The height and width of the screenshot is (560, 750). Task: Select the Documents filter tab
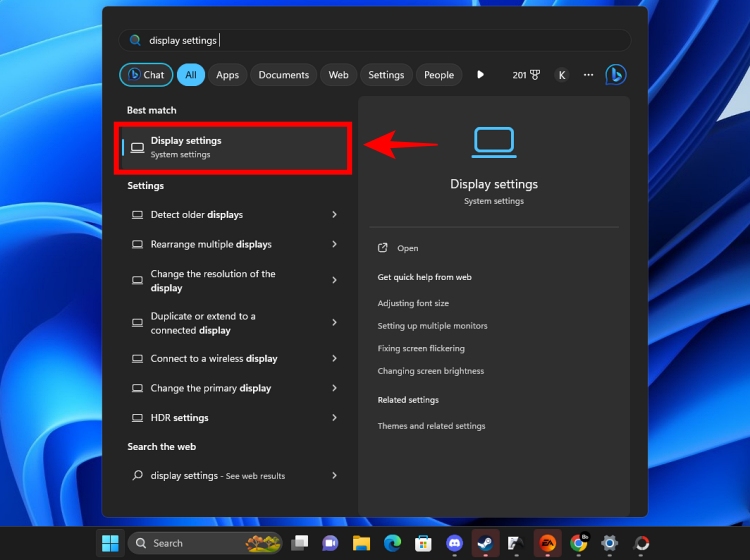coord(284,75)
